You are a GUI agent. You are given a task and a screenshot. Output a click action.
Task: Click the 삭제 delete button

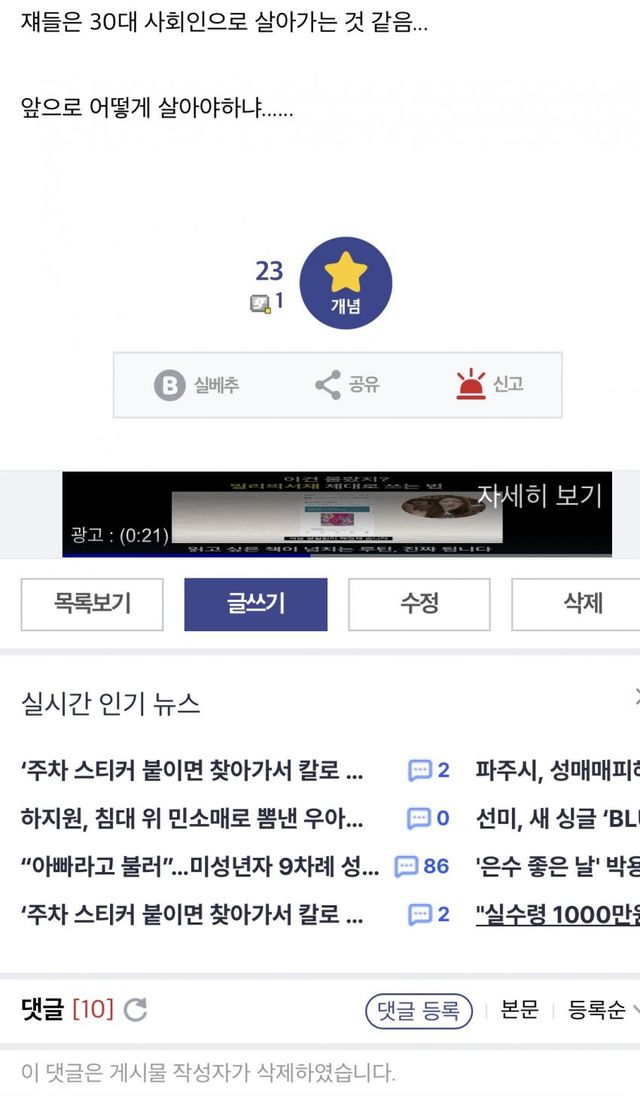point(576,605)
